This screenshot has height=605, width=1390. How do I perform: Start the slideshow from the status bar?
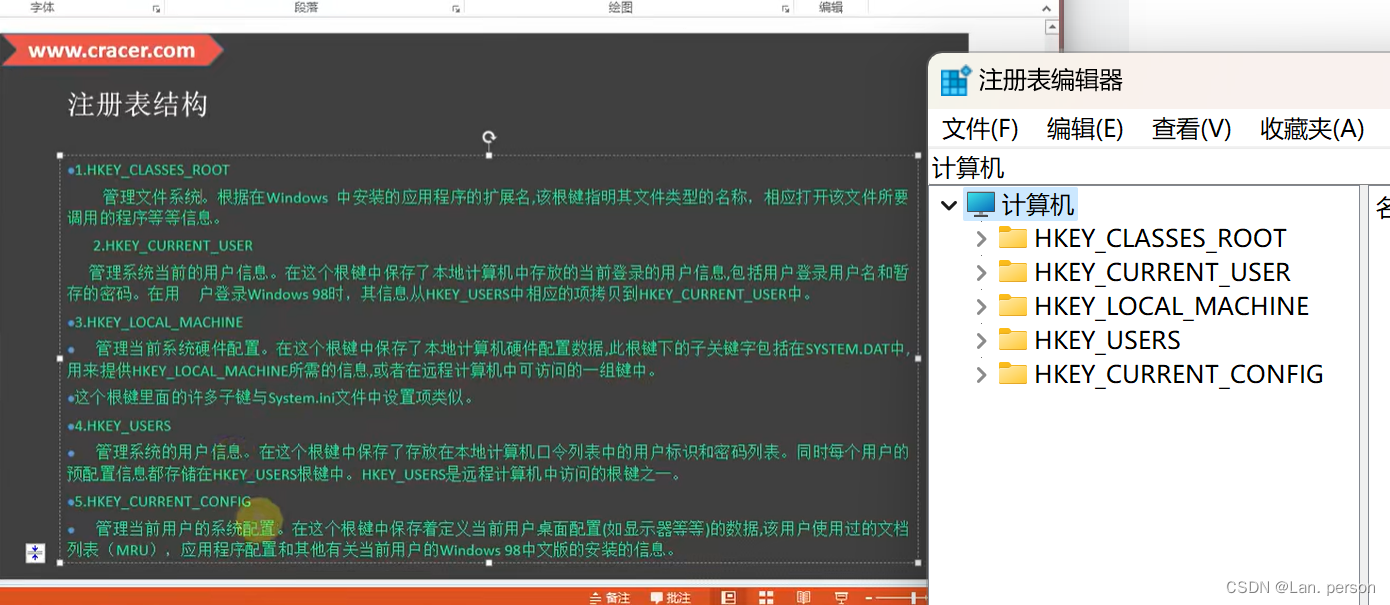(841, 597)
